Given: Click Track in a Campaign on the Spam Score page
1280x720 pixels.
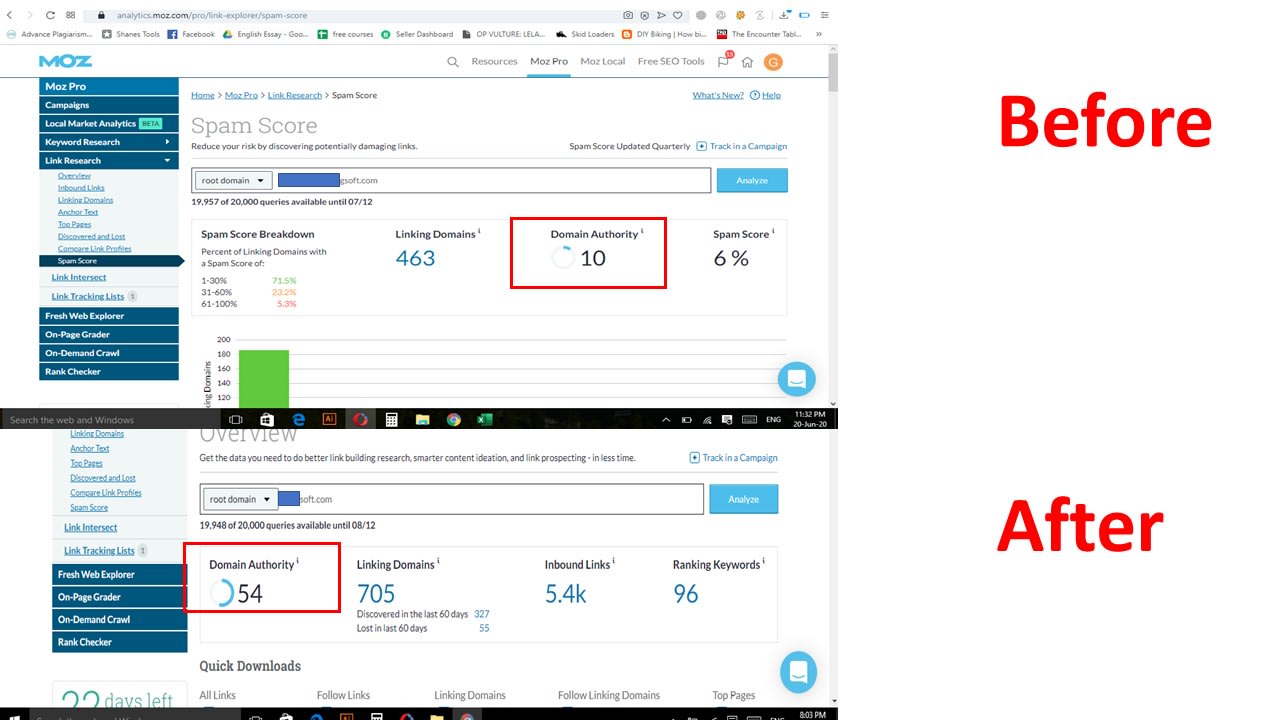Looking at the screenshot, I should (x=742, y=146).
